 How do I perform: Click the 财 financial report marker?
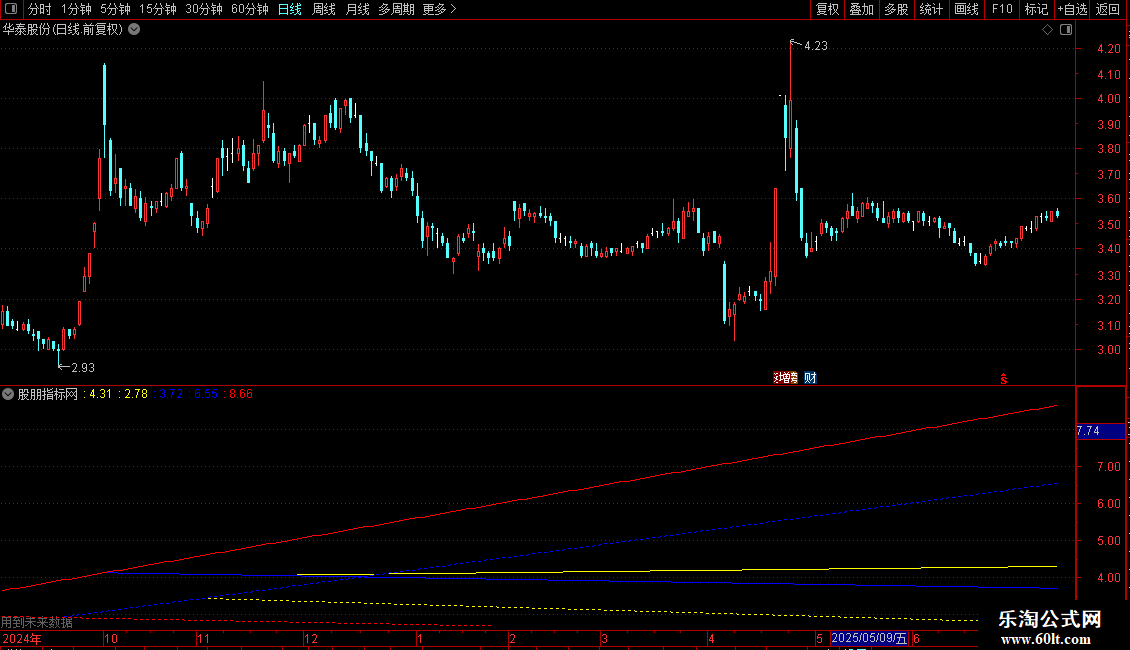810,378
